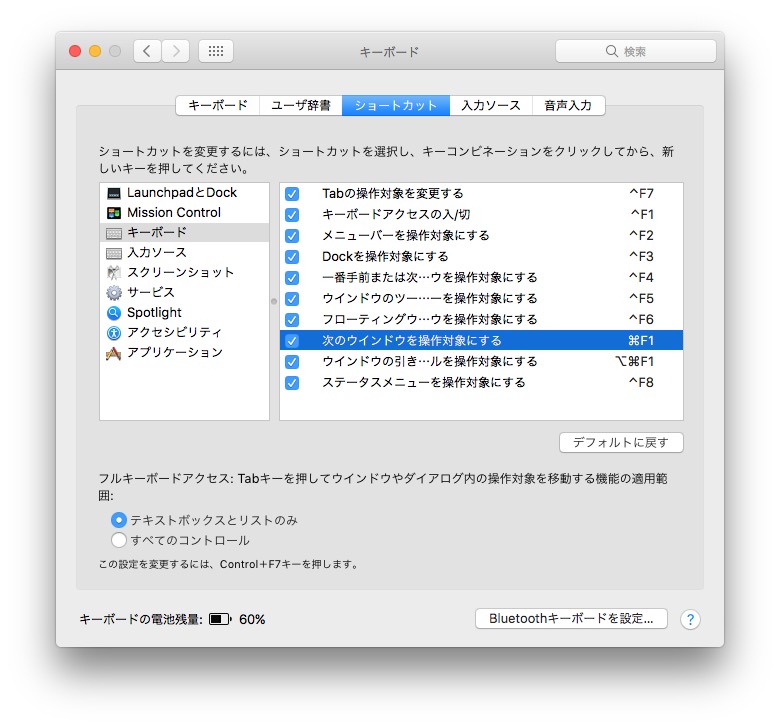Toggle the ^F5 ウインドウのツー row checkbox
This screenshot has width=780, height=727.
click(x=292, y=299)
